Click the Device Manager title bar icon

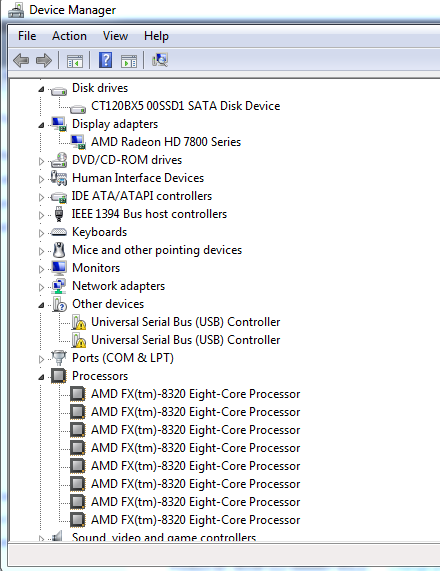pos(16,10)
